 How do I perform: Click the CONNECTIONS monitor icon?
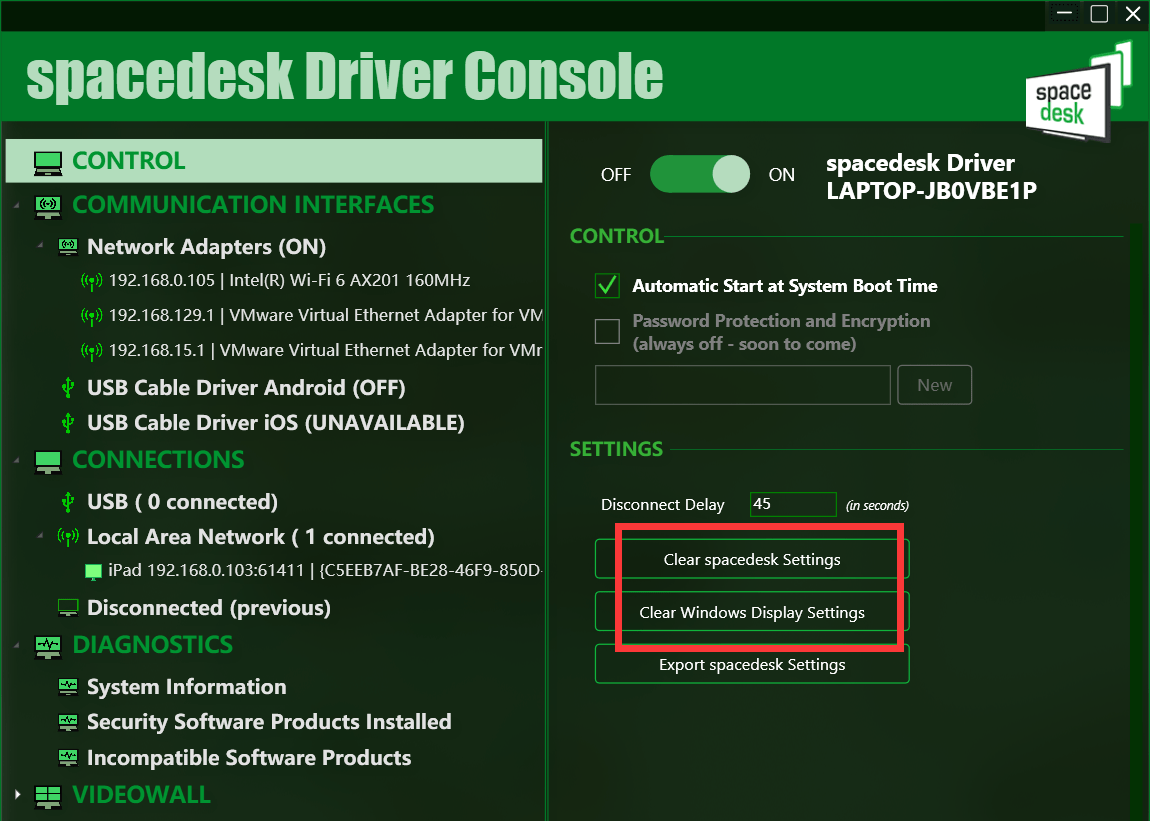[x=48, y=461]
